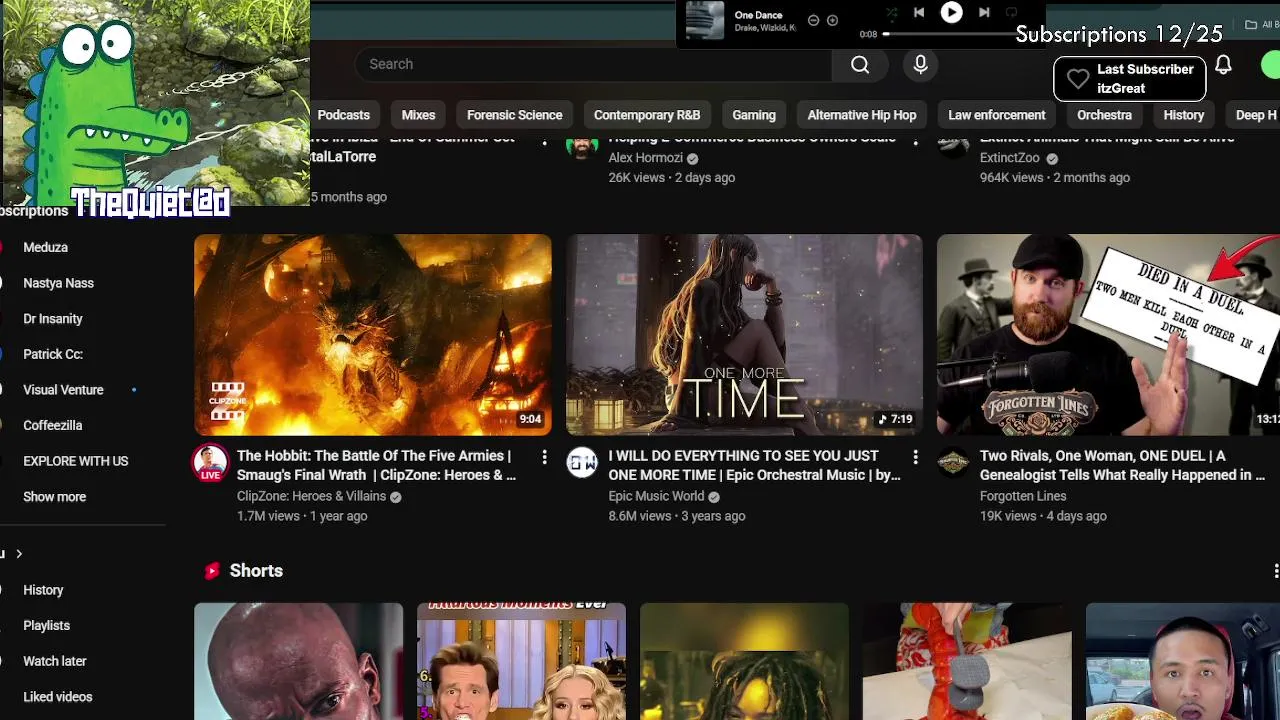Open the Nastya Nass subscription

[x=59, y=283]
